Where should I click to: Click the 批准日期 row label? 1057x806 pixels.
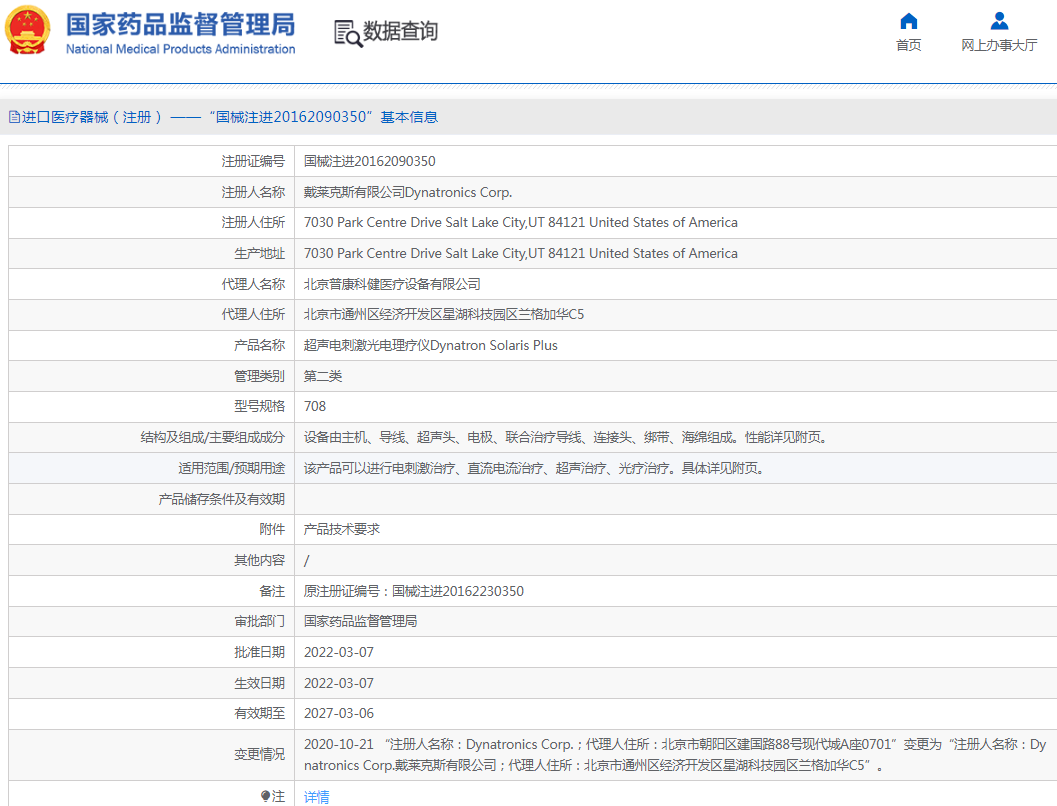pyautogui.click(x=260, y=652)
